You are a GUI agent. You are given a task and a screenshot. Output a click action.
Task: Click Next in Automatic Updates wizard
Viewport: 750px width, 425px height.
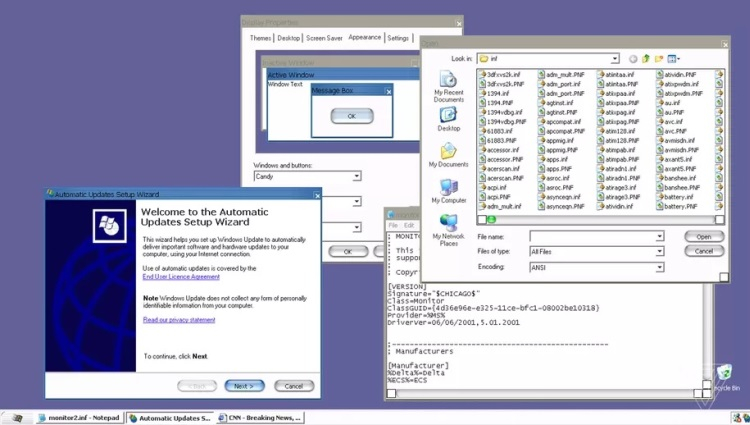[244, 386]
